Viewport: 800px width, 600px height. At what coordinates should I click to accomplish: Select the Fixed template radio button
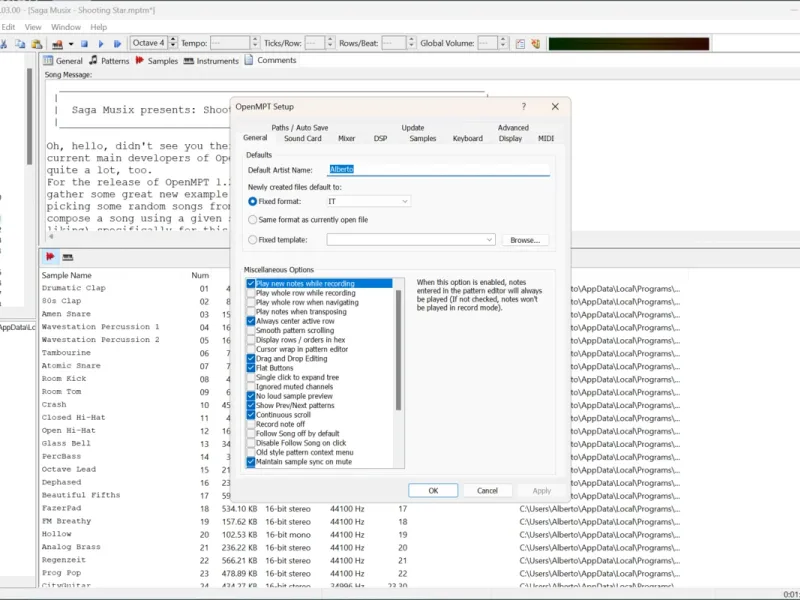click(252, 240)
